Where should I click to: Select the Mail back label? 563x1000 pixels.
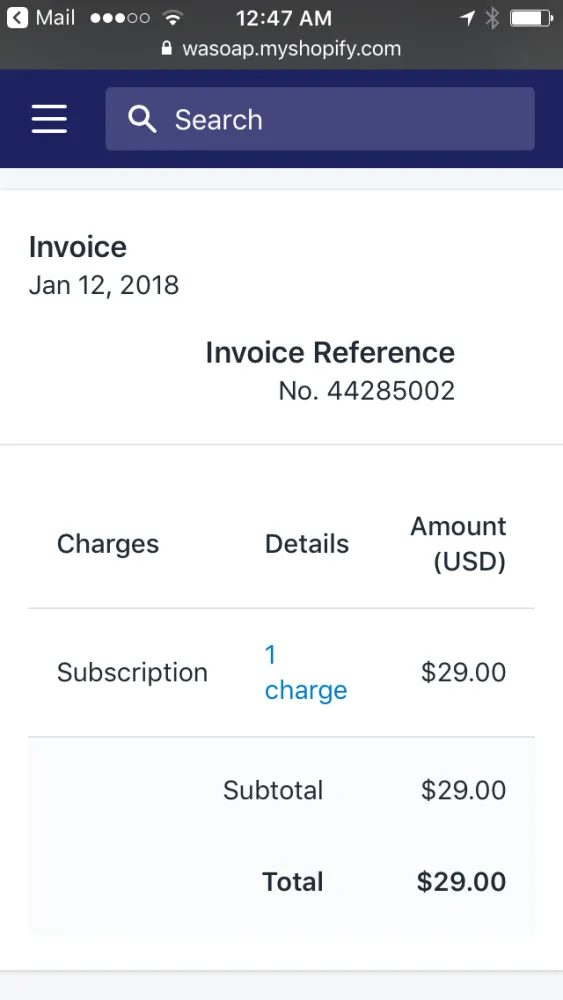click(x=55, y=17)
